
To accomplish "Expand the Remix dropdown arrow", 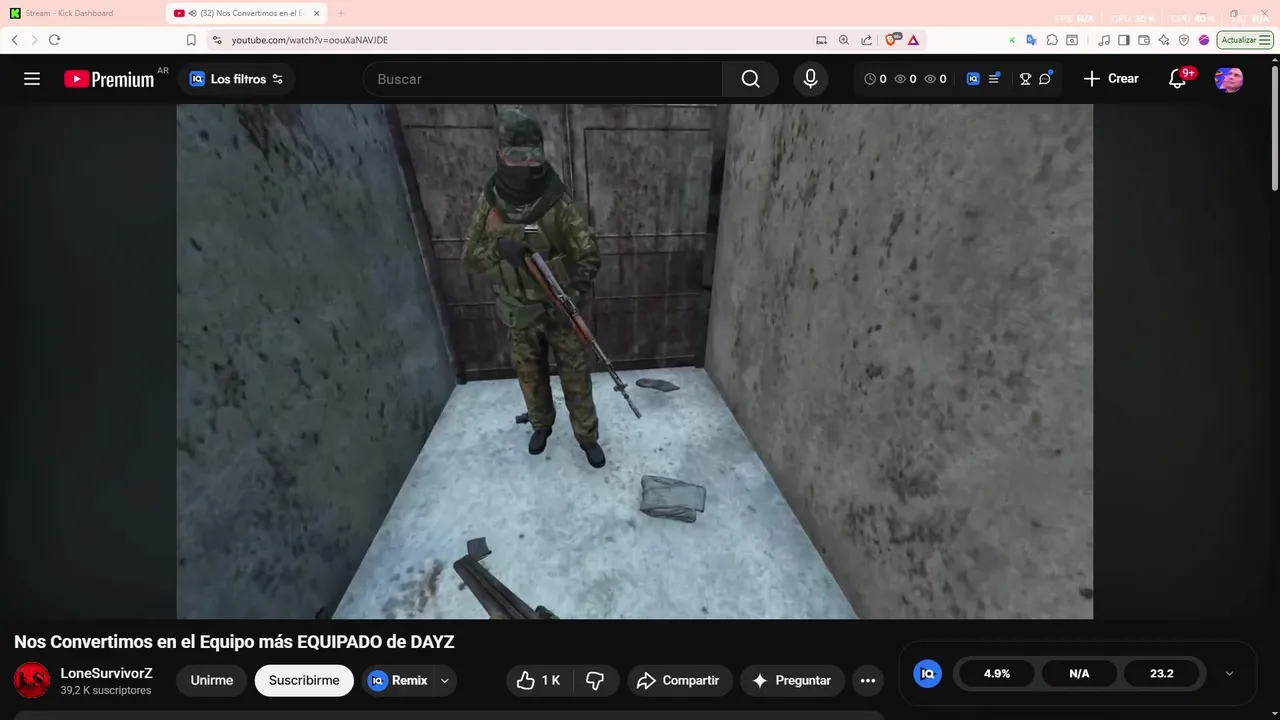I will [445, 680].
